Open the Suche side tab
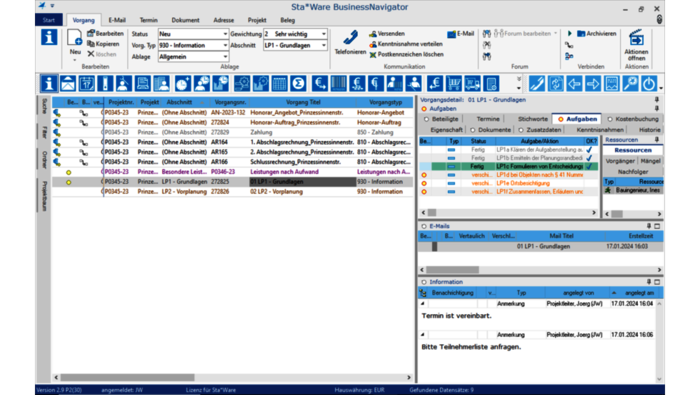Viewport: 700px width, 395px height. click(x=44, y=107)
